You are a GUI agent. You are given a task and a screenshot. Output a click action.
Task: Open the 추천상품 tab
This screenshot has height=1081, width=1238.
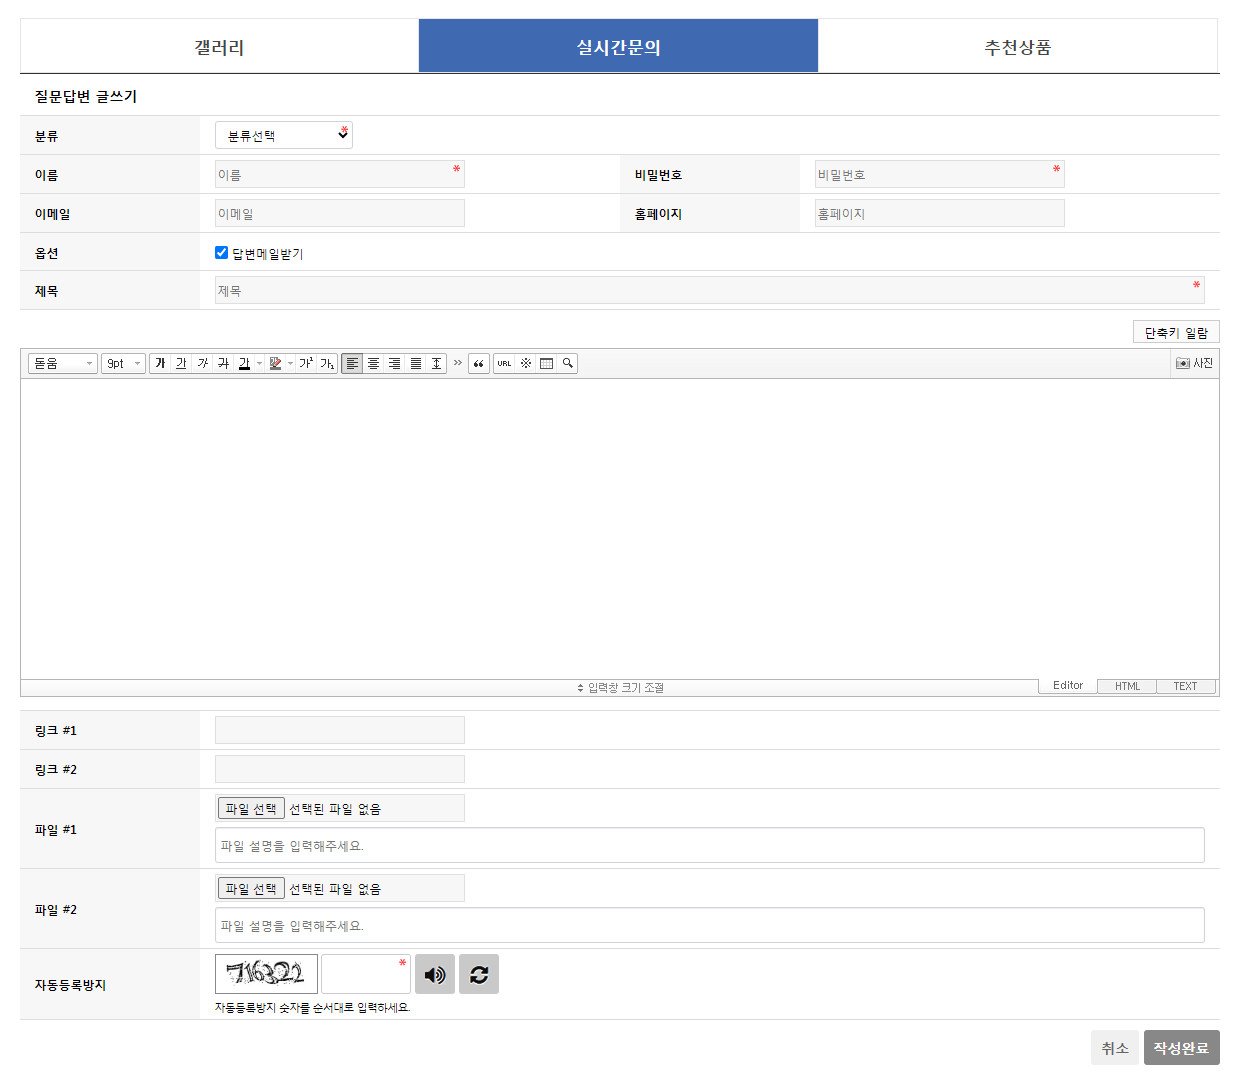tap(1017, 47)
